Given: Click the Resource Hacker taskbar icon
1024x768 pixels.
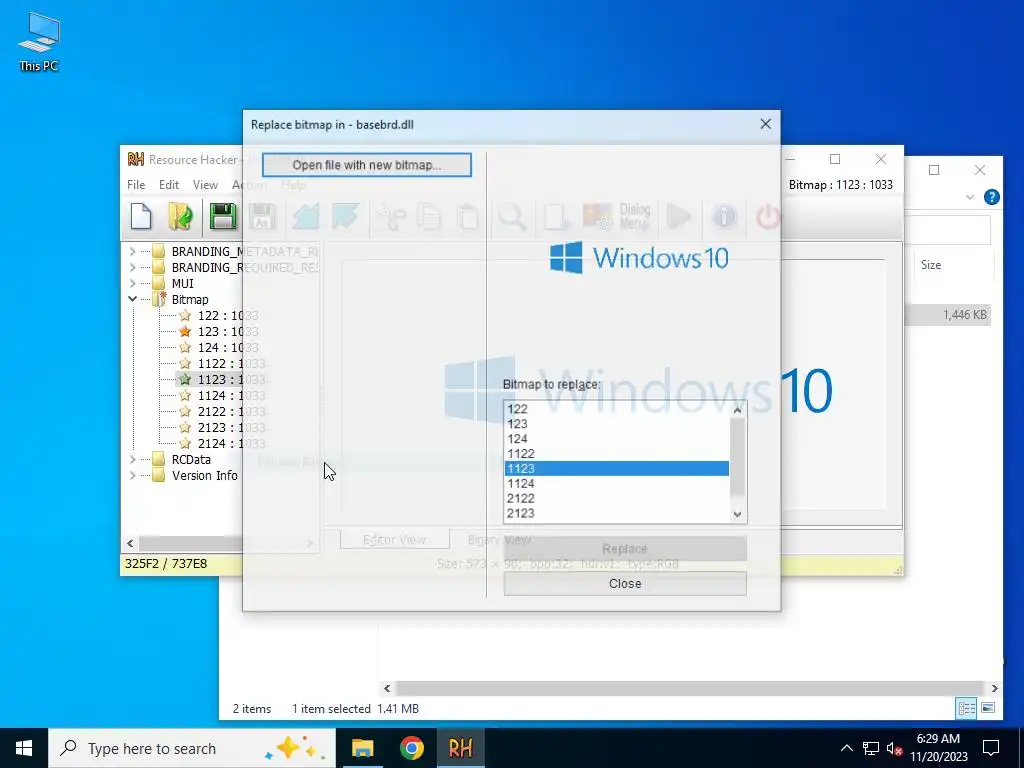Looking at the screenshot, I should coord(460,748).
